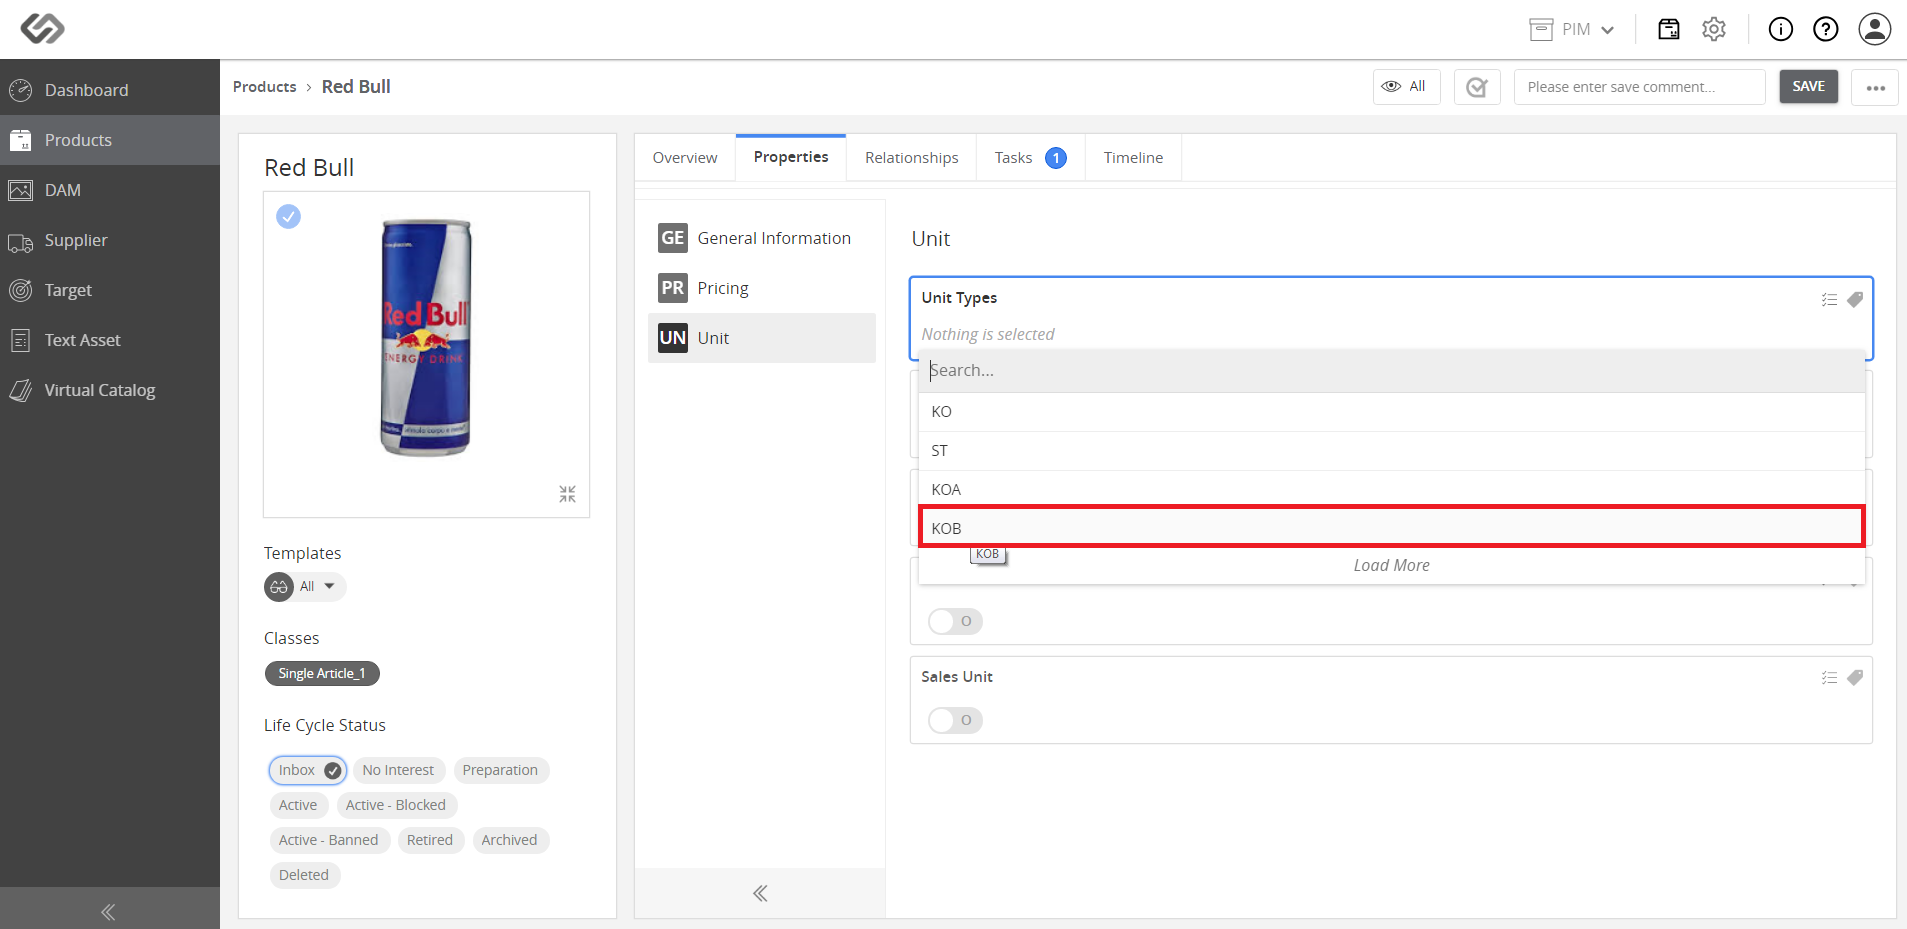Switch to the Timeline tab
The image size is (1907, 929).
click(1133, 158)
